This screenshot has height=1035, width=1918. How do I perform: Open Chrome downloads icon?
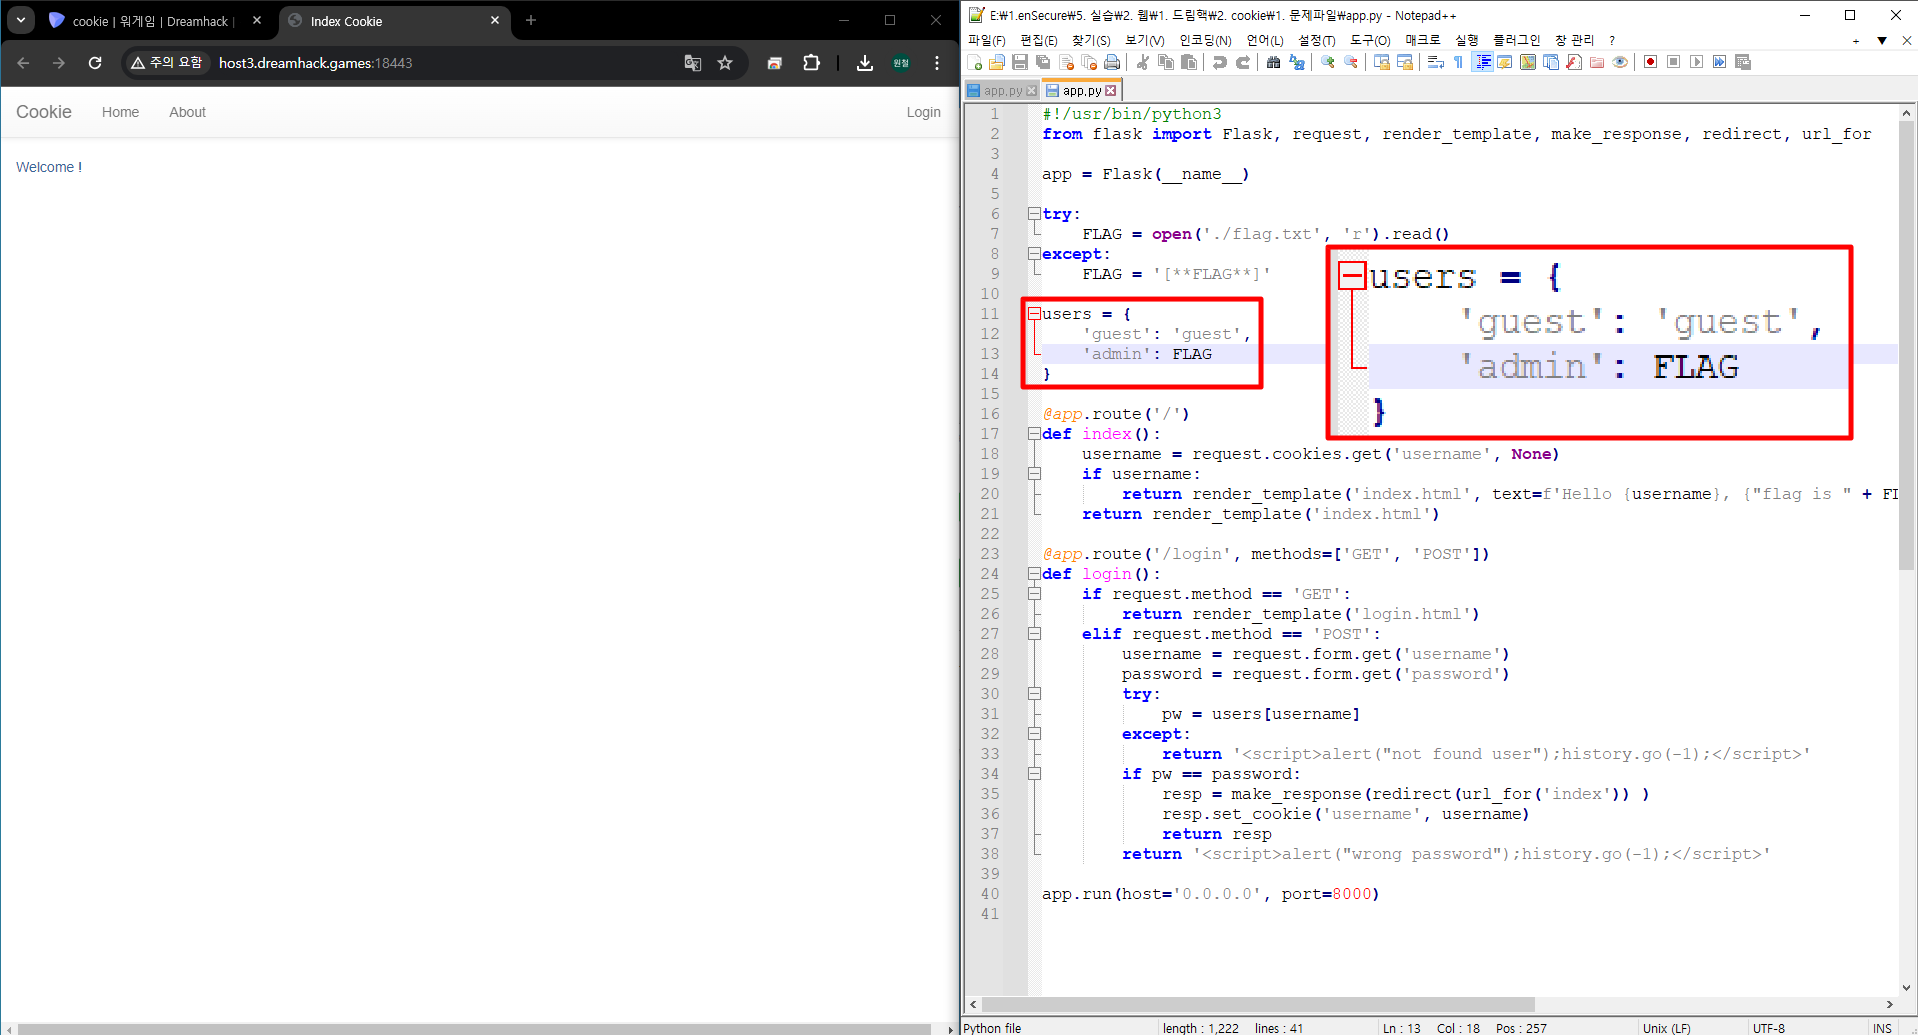pos(865,63)
